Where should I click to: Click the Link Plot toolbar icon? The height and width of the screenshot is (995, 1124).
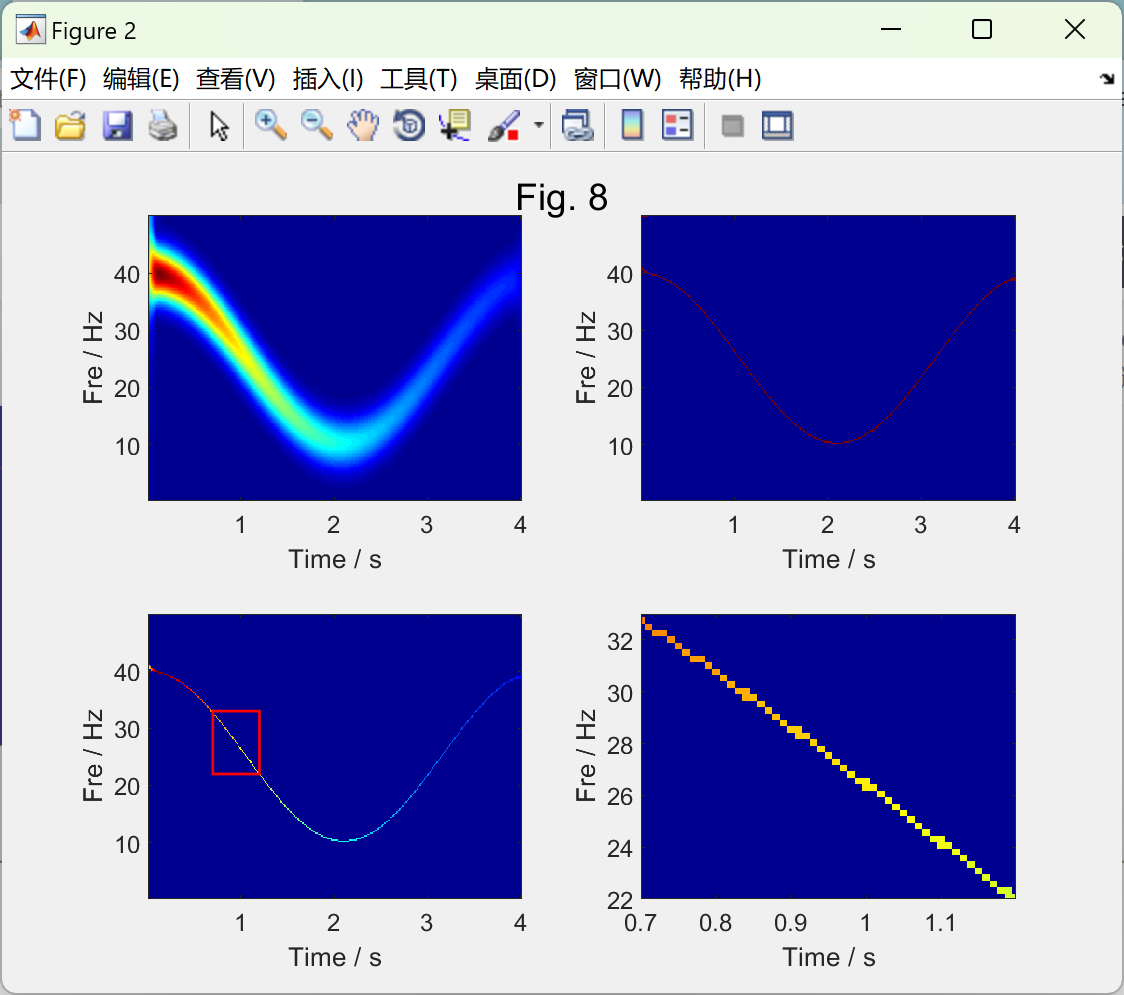pos(578,125)
